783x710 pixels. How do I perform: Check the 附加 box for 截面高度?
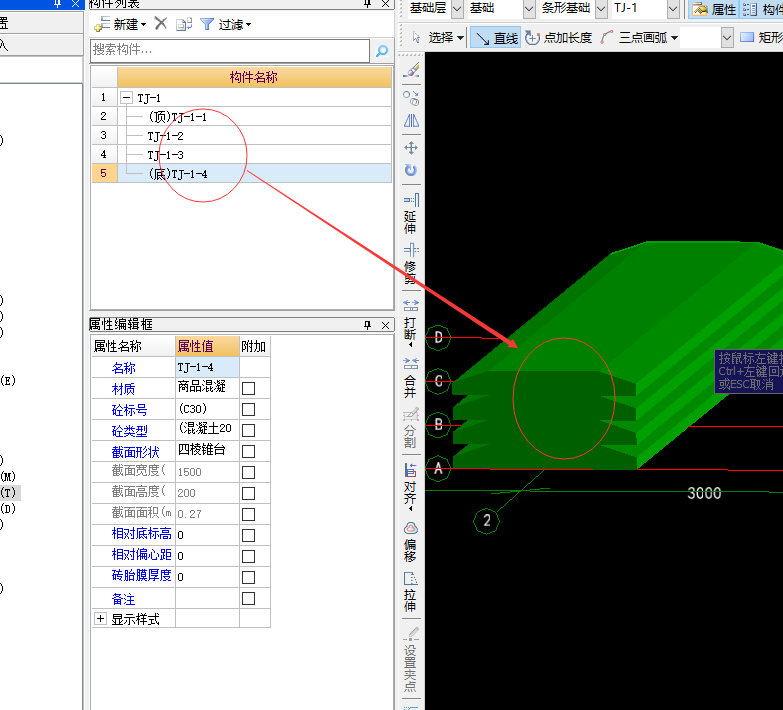pos(248,493)
